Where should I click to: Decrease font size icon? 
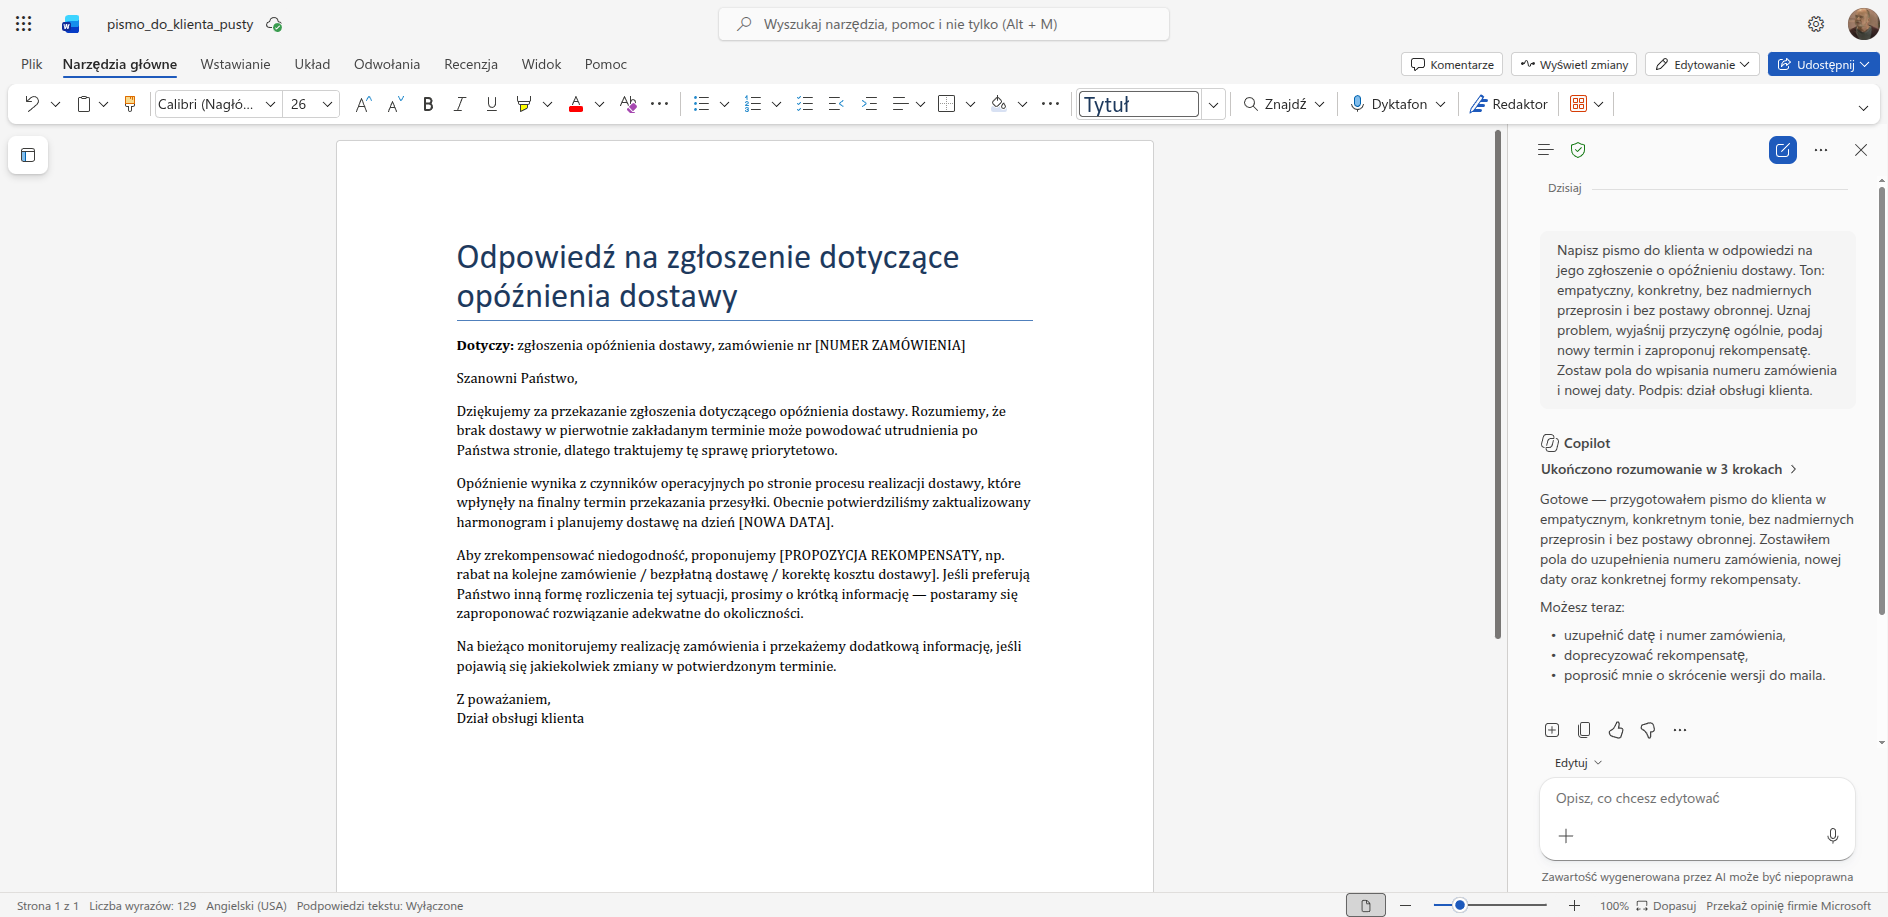click(x=396, y=104)
